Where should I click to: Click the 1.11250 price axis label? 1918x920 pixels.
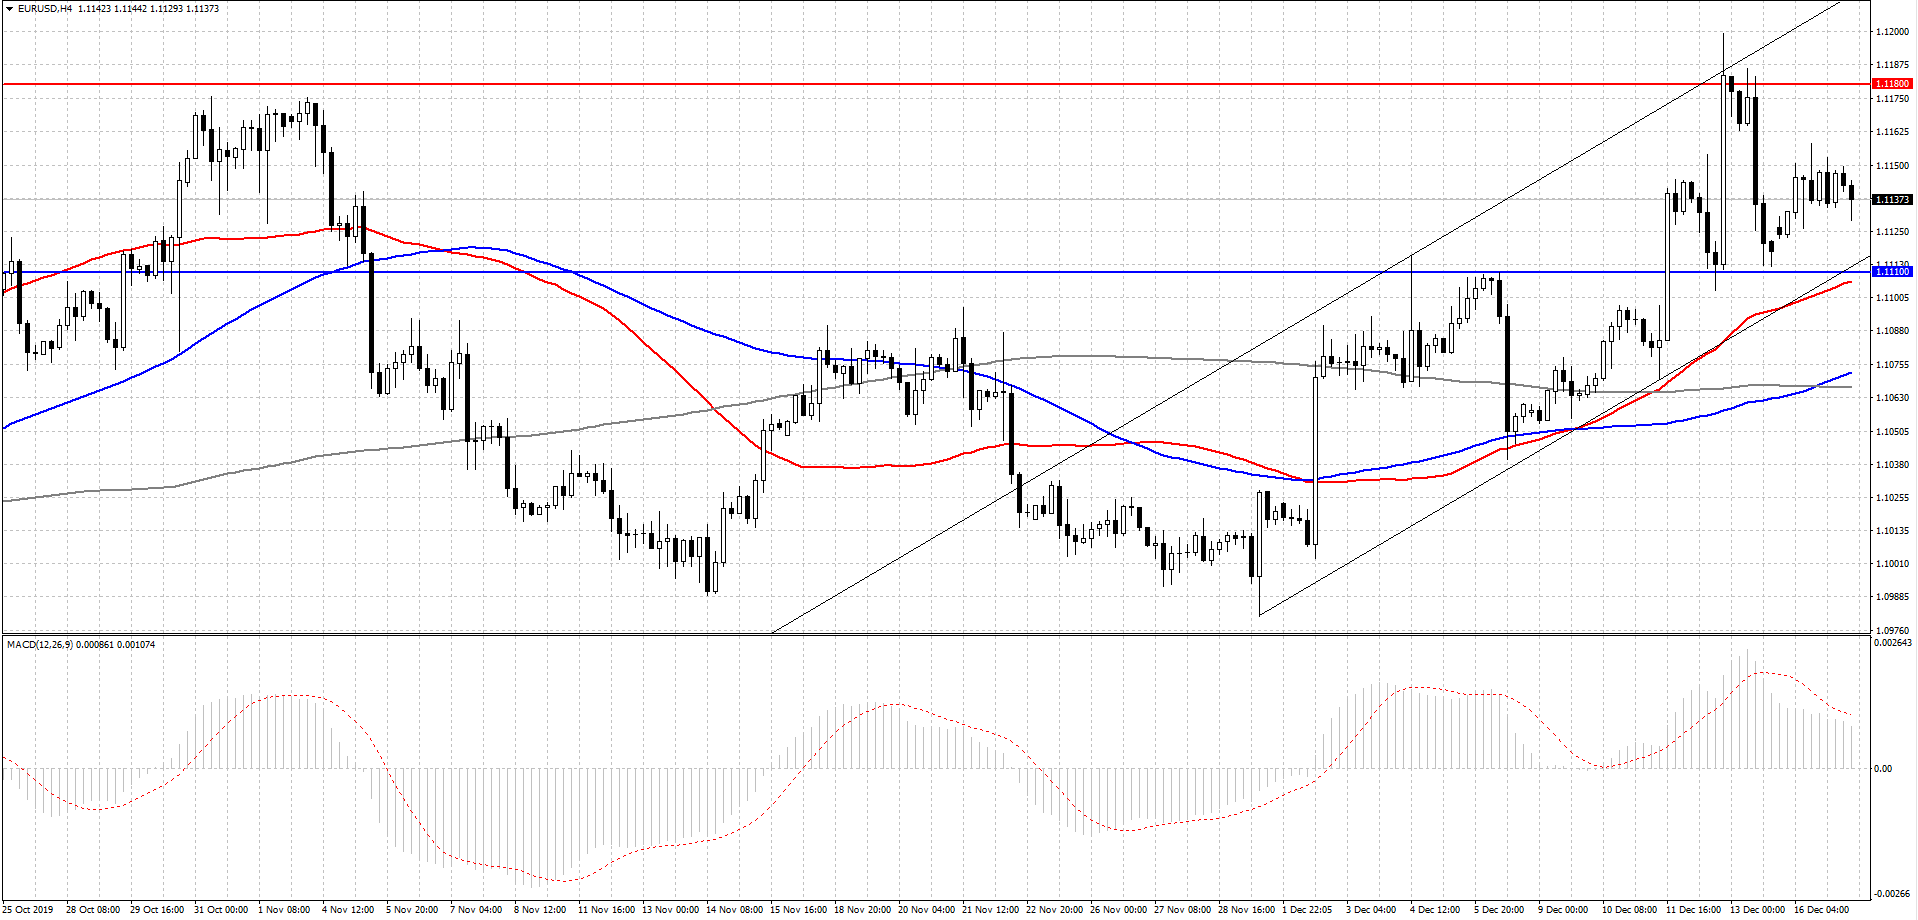click(x=1893, y=232)
